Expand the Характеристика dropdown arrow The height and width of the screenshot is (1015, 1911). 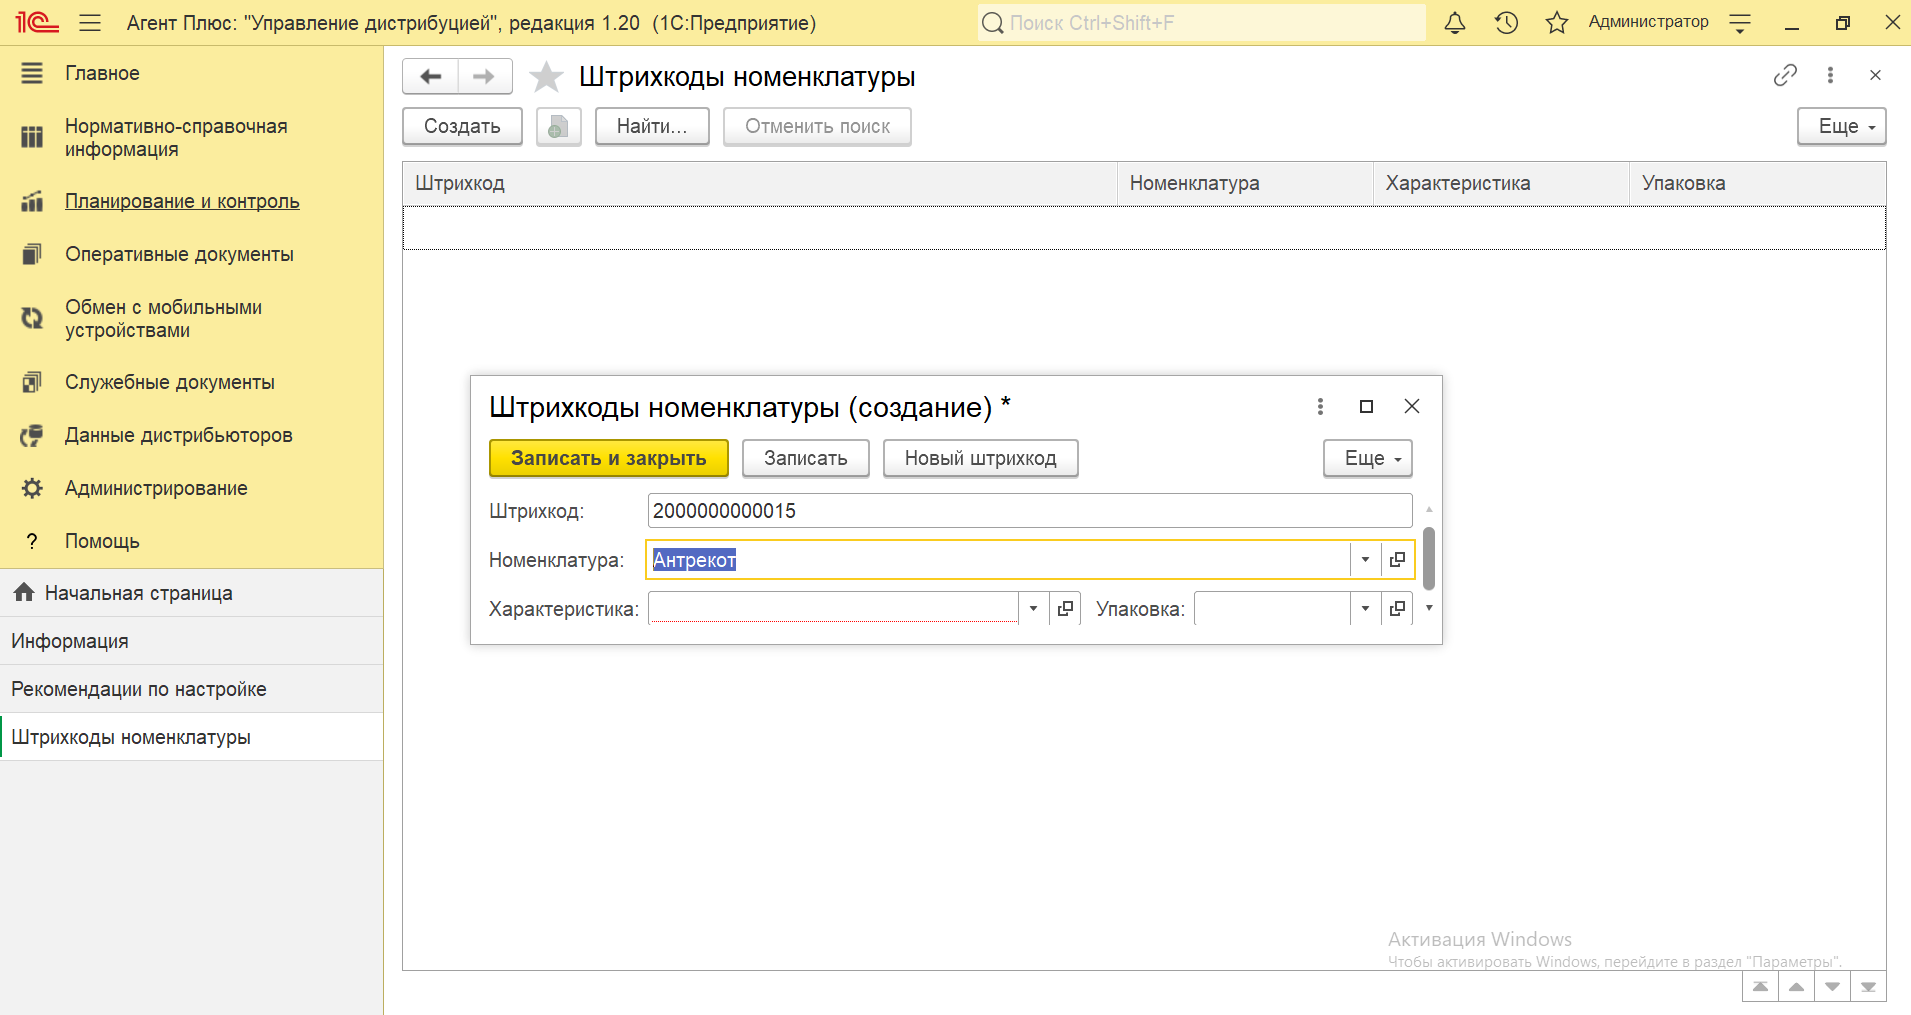1033,609
